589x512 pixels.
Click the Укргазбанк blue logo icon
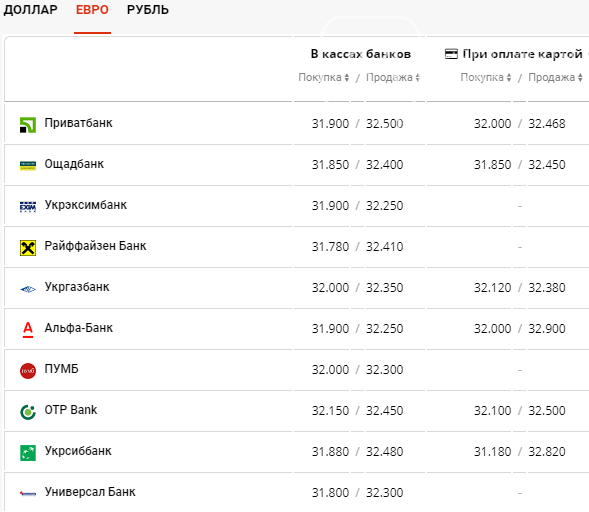[x=28, y=289]
